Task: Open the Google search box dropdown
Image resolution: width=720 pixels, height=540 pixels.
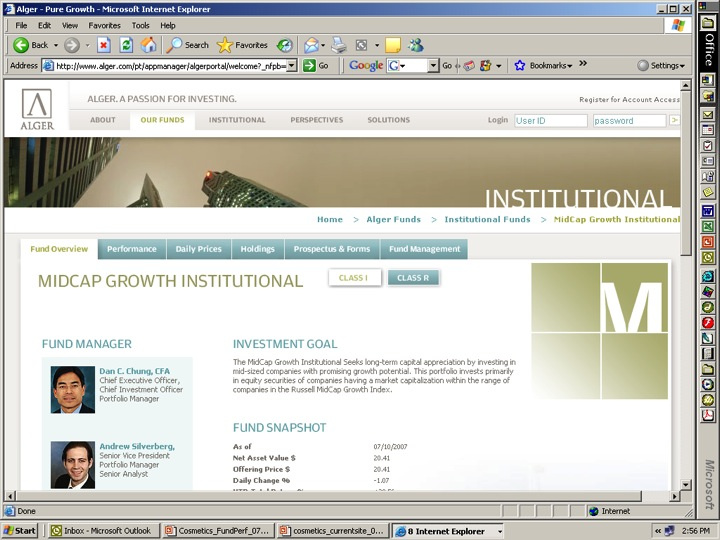Action: pos(433,66)
